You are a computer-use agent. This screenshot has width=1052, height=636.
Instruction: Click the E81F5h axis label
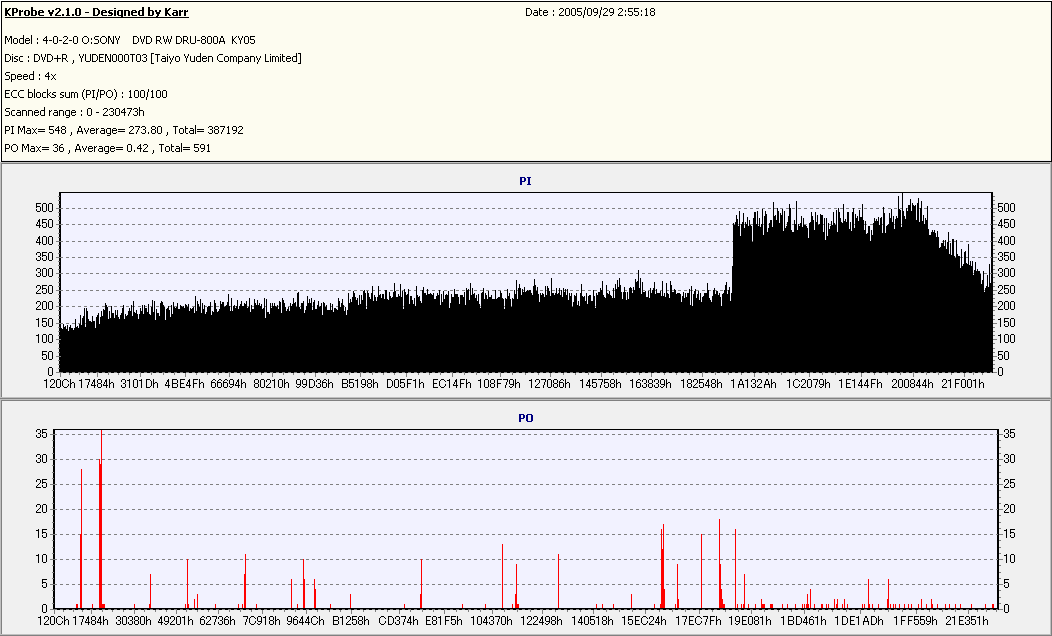click(x=443, y=621)
